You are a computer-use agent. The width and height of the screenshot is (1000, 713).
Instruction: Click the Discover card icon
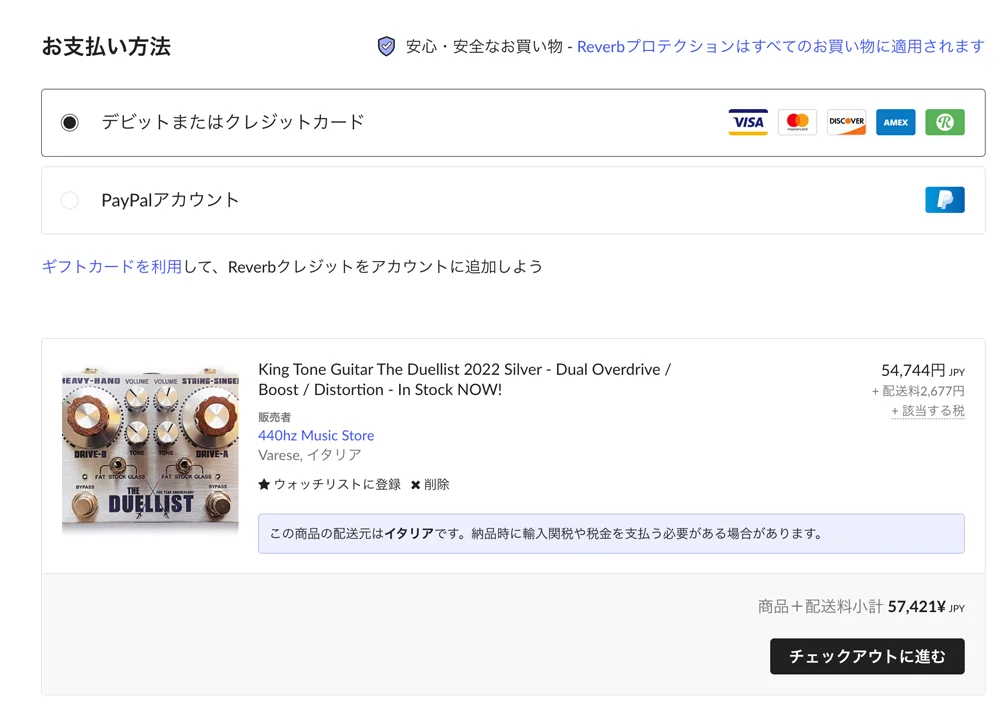[846, 122]
